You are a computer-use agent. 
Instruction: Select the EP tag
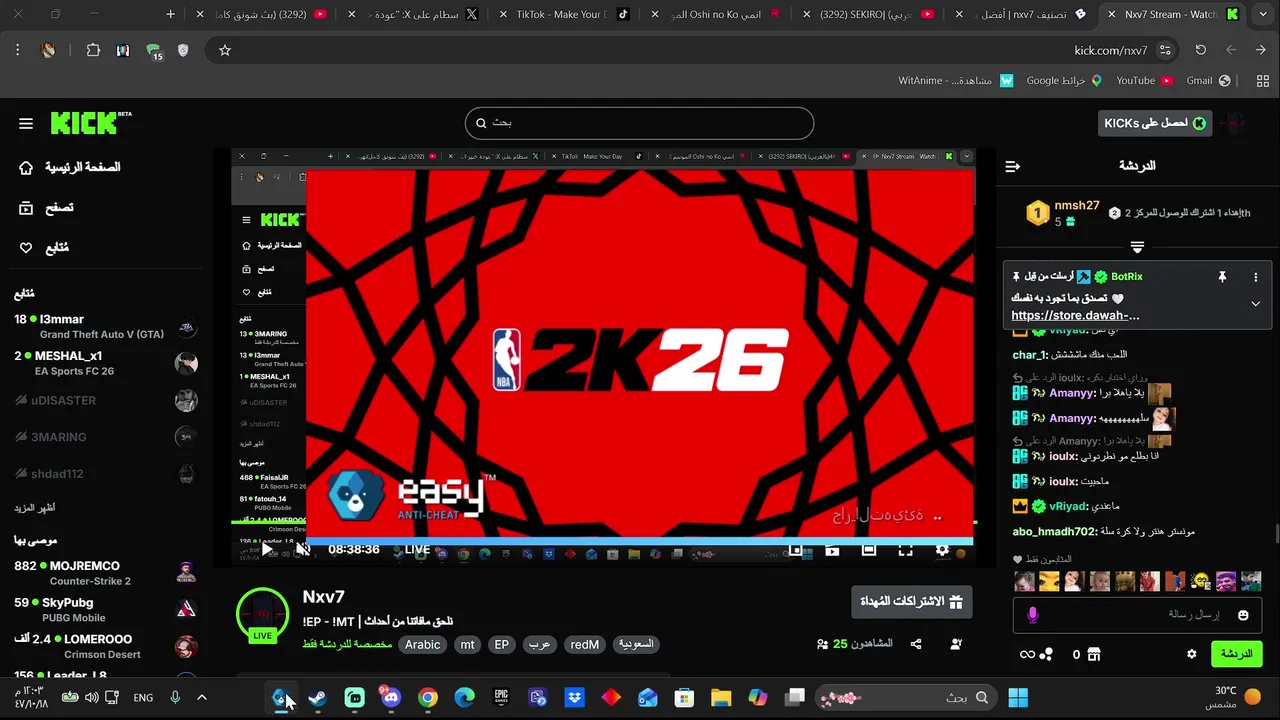coord(501,645)
